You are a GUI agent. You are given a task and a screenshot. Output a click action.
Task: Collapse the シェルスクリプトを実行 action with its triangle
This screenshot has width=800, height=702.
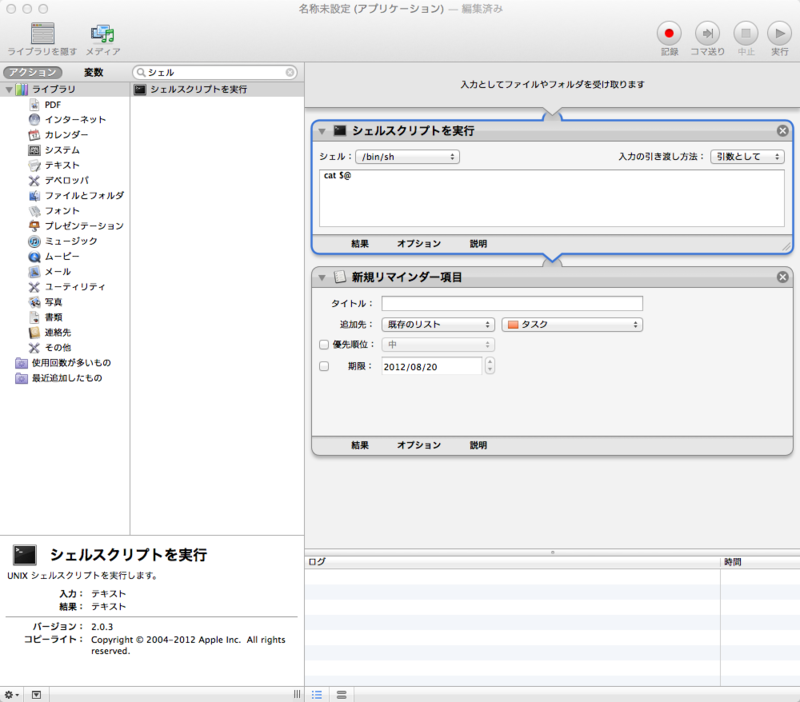pyautogui.click(x=322, y=130)
